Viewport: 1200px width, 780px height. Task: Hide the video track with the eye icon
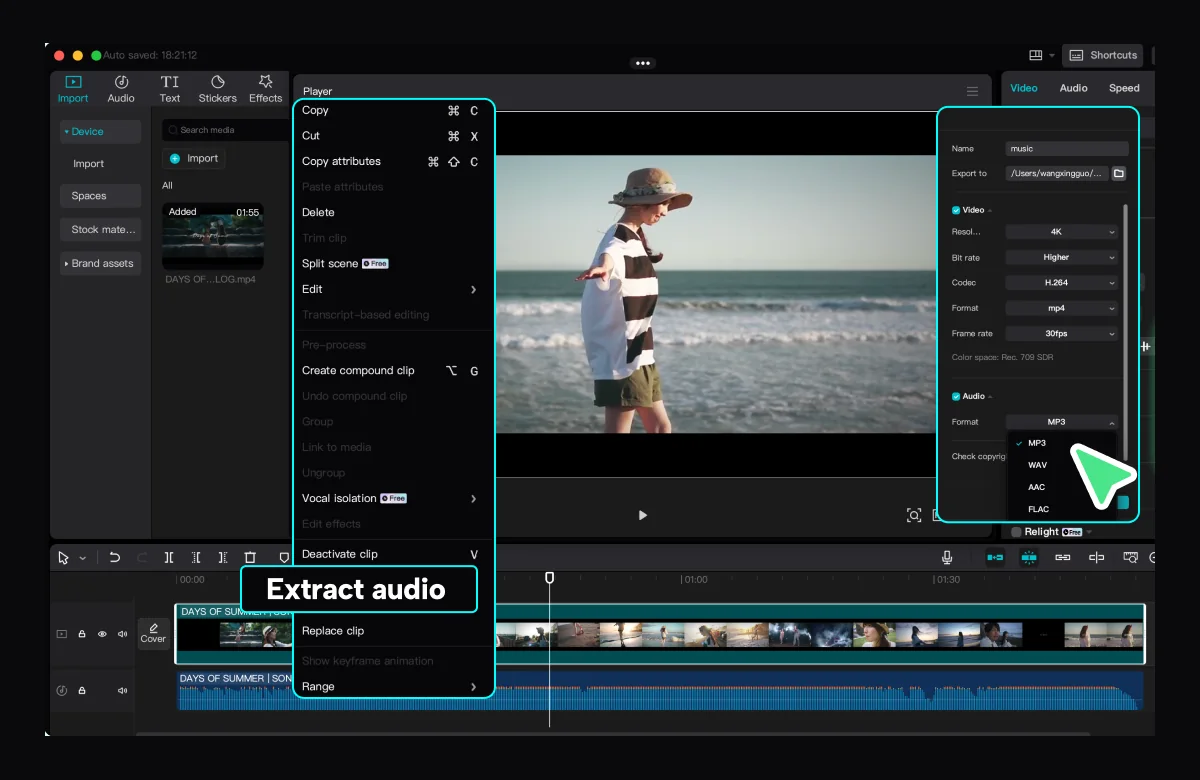point(102,634)
